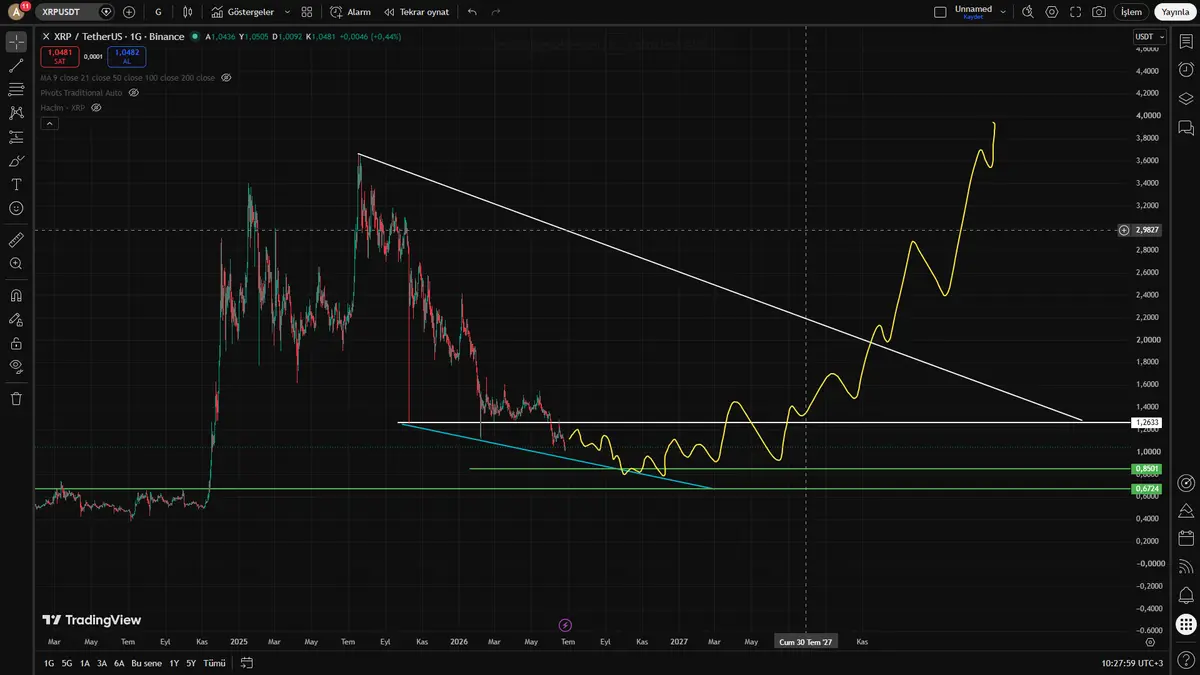
Task: Open the emoji and icons tool
Action: tap(16, 208)
